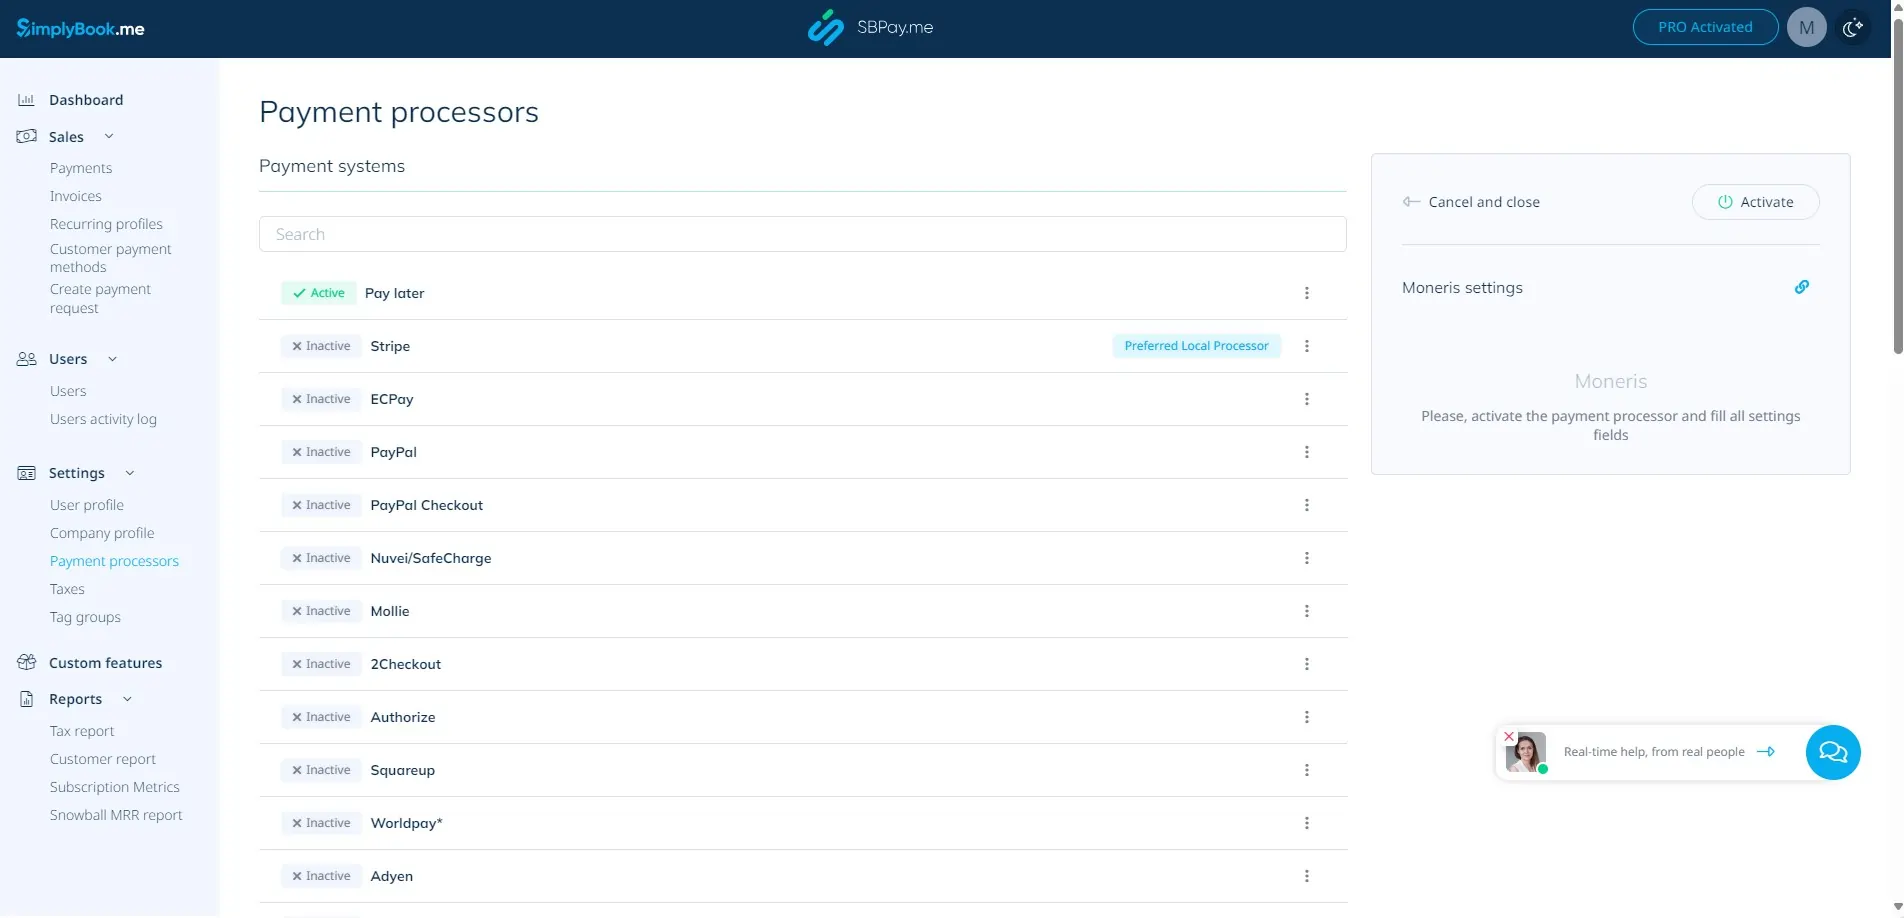Open three-dot menu for PayPal
This screenshot has height=918, width=1904.
click(1306, 452)
